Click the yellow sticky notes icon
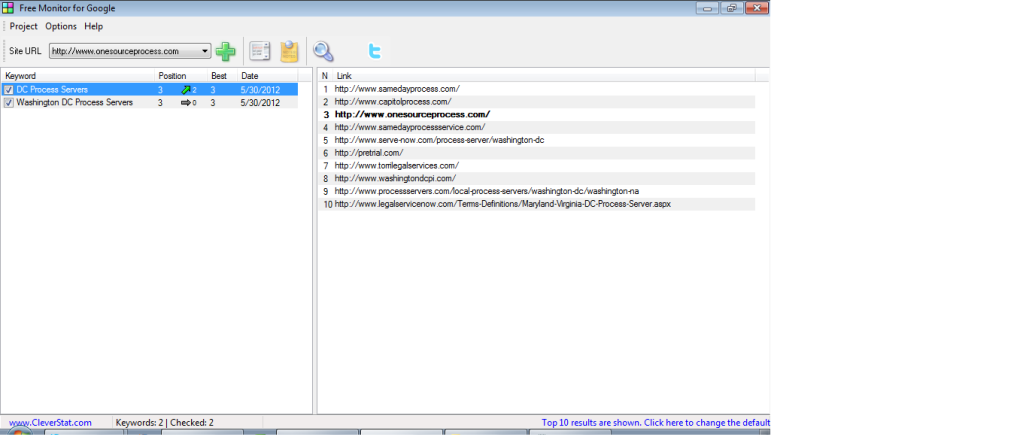The width and height of the screenshot is (1023, 446). [x=290, y=52]
